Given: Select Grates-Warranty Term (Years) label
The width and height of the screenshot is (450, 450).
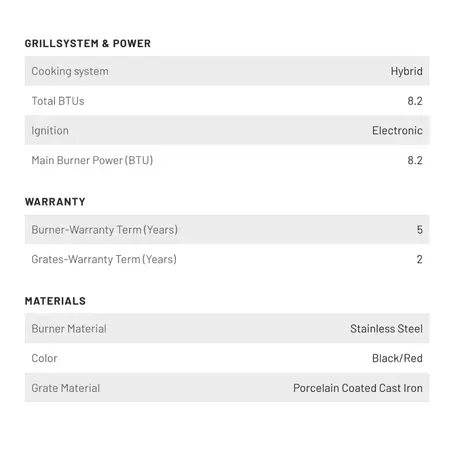Looking at the screenshot, I should click(x=104, y=259).
